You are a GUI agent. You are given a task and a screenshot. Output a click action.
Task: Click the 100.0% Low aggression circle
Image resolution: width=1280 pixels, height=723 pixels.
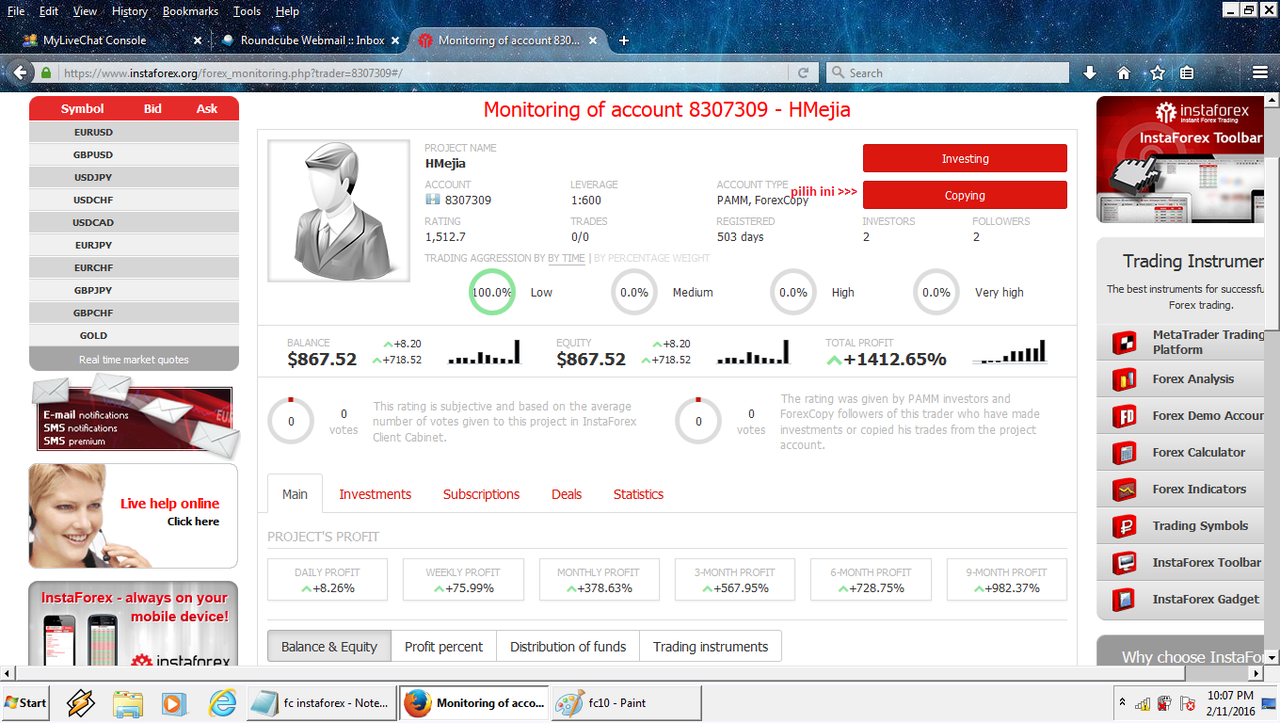pyautogui.click(x=492, y=292)
